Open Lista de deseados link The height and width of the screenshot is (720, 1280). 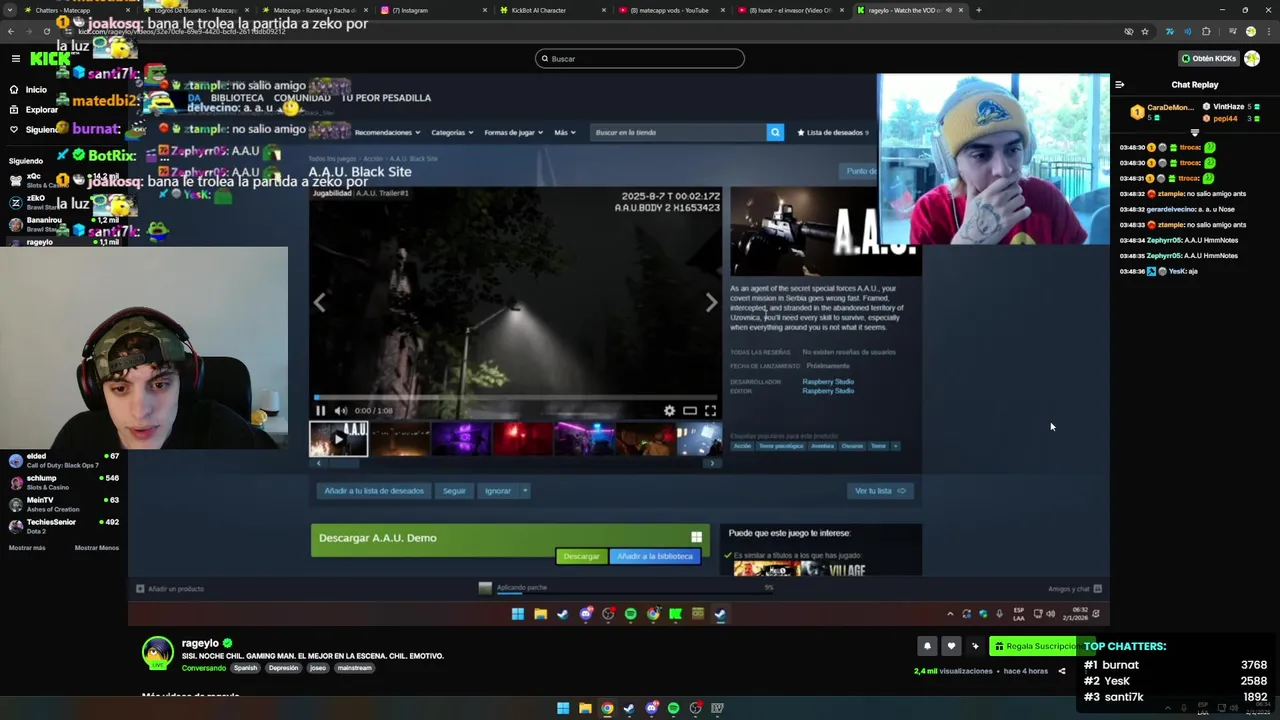[x=833, y=132]
